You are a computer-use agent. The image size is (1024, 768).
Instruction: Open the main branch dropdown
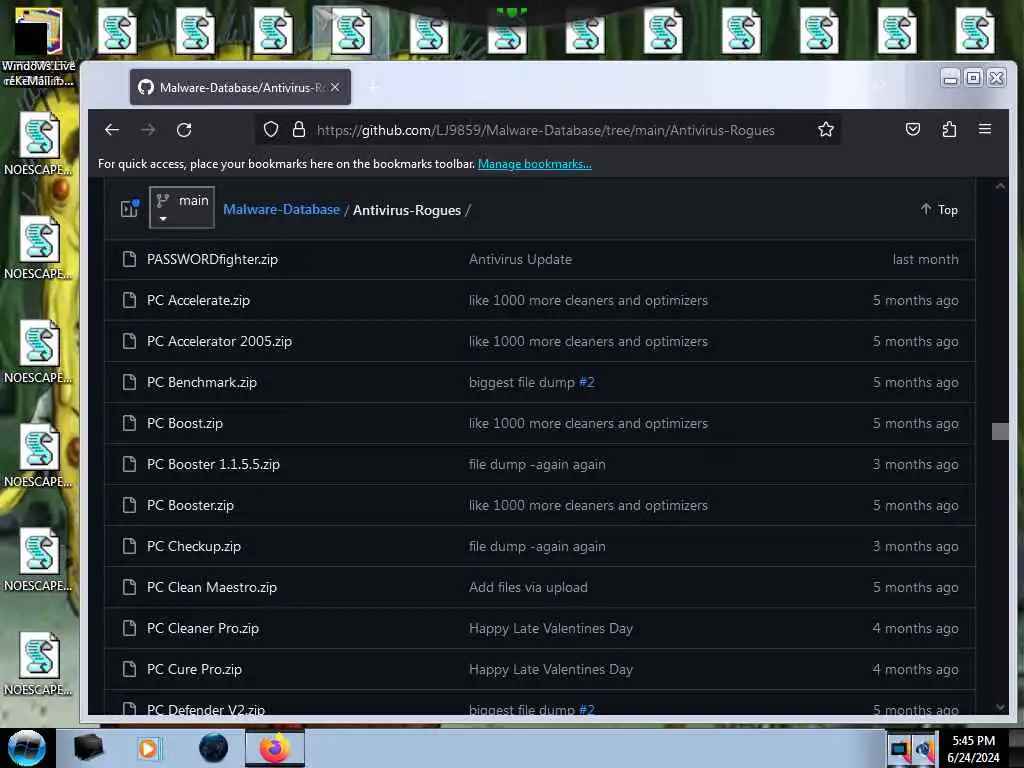tap(182, 208)
